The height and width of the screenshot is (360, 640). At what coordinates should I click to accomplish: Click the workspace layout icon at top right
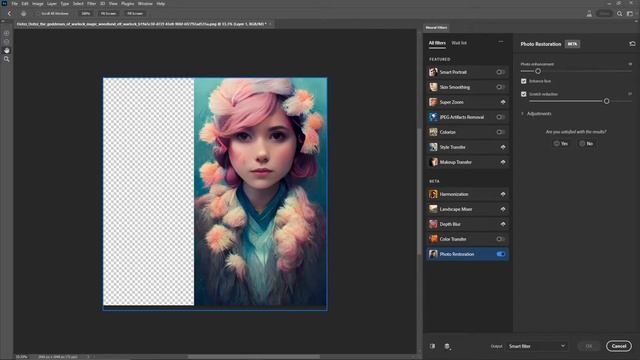click(630, 13)
